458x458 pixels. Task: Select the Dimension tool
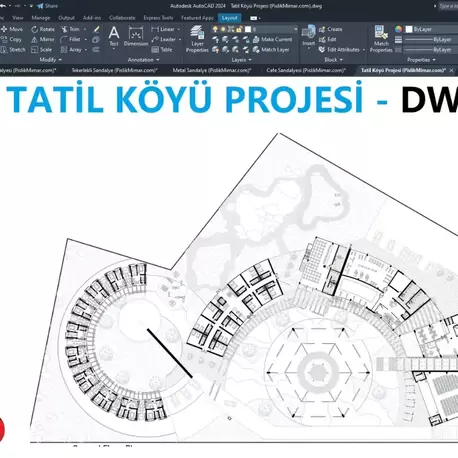136,36
